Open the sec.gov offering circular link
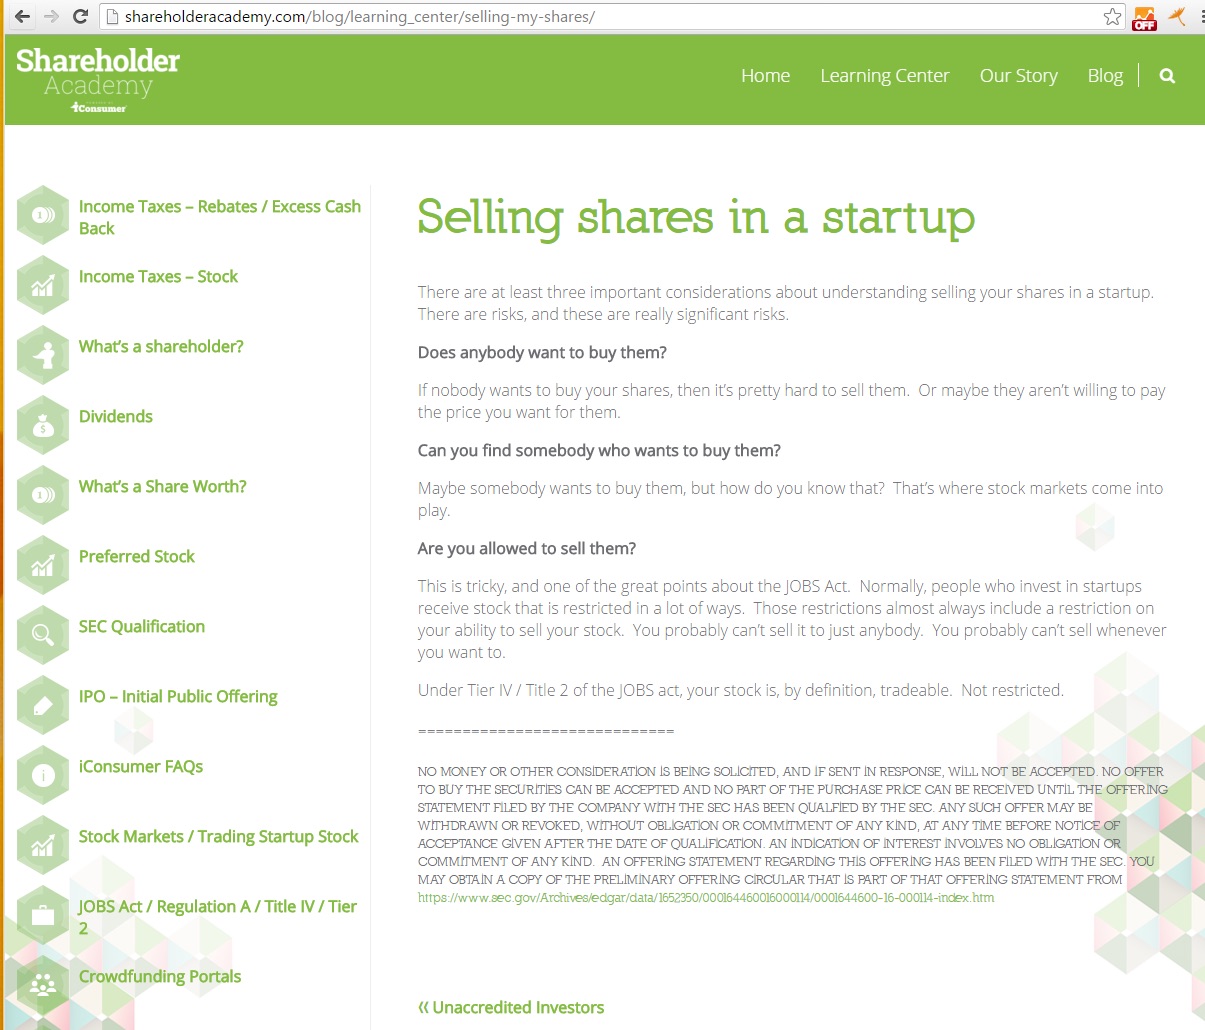The height and width of the screenshot is (1030, 1205). tap(706, 898)
